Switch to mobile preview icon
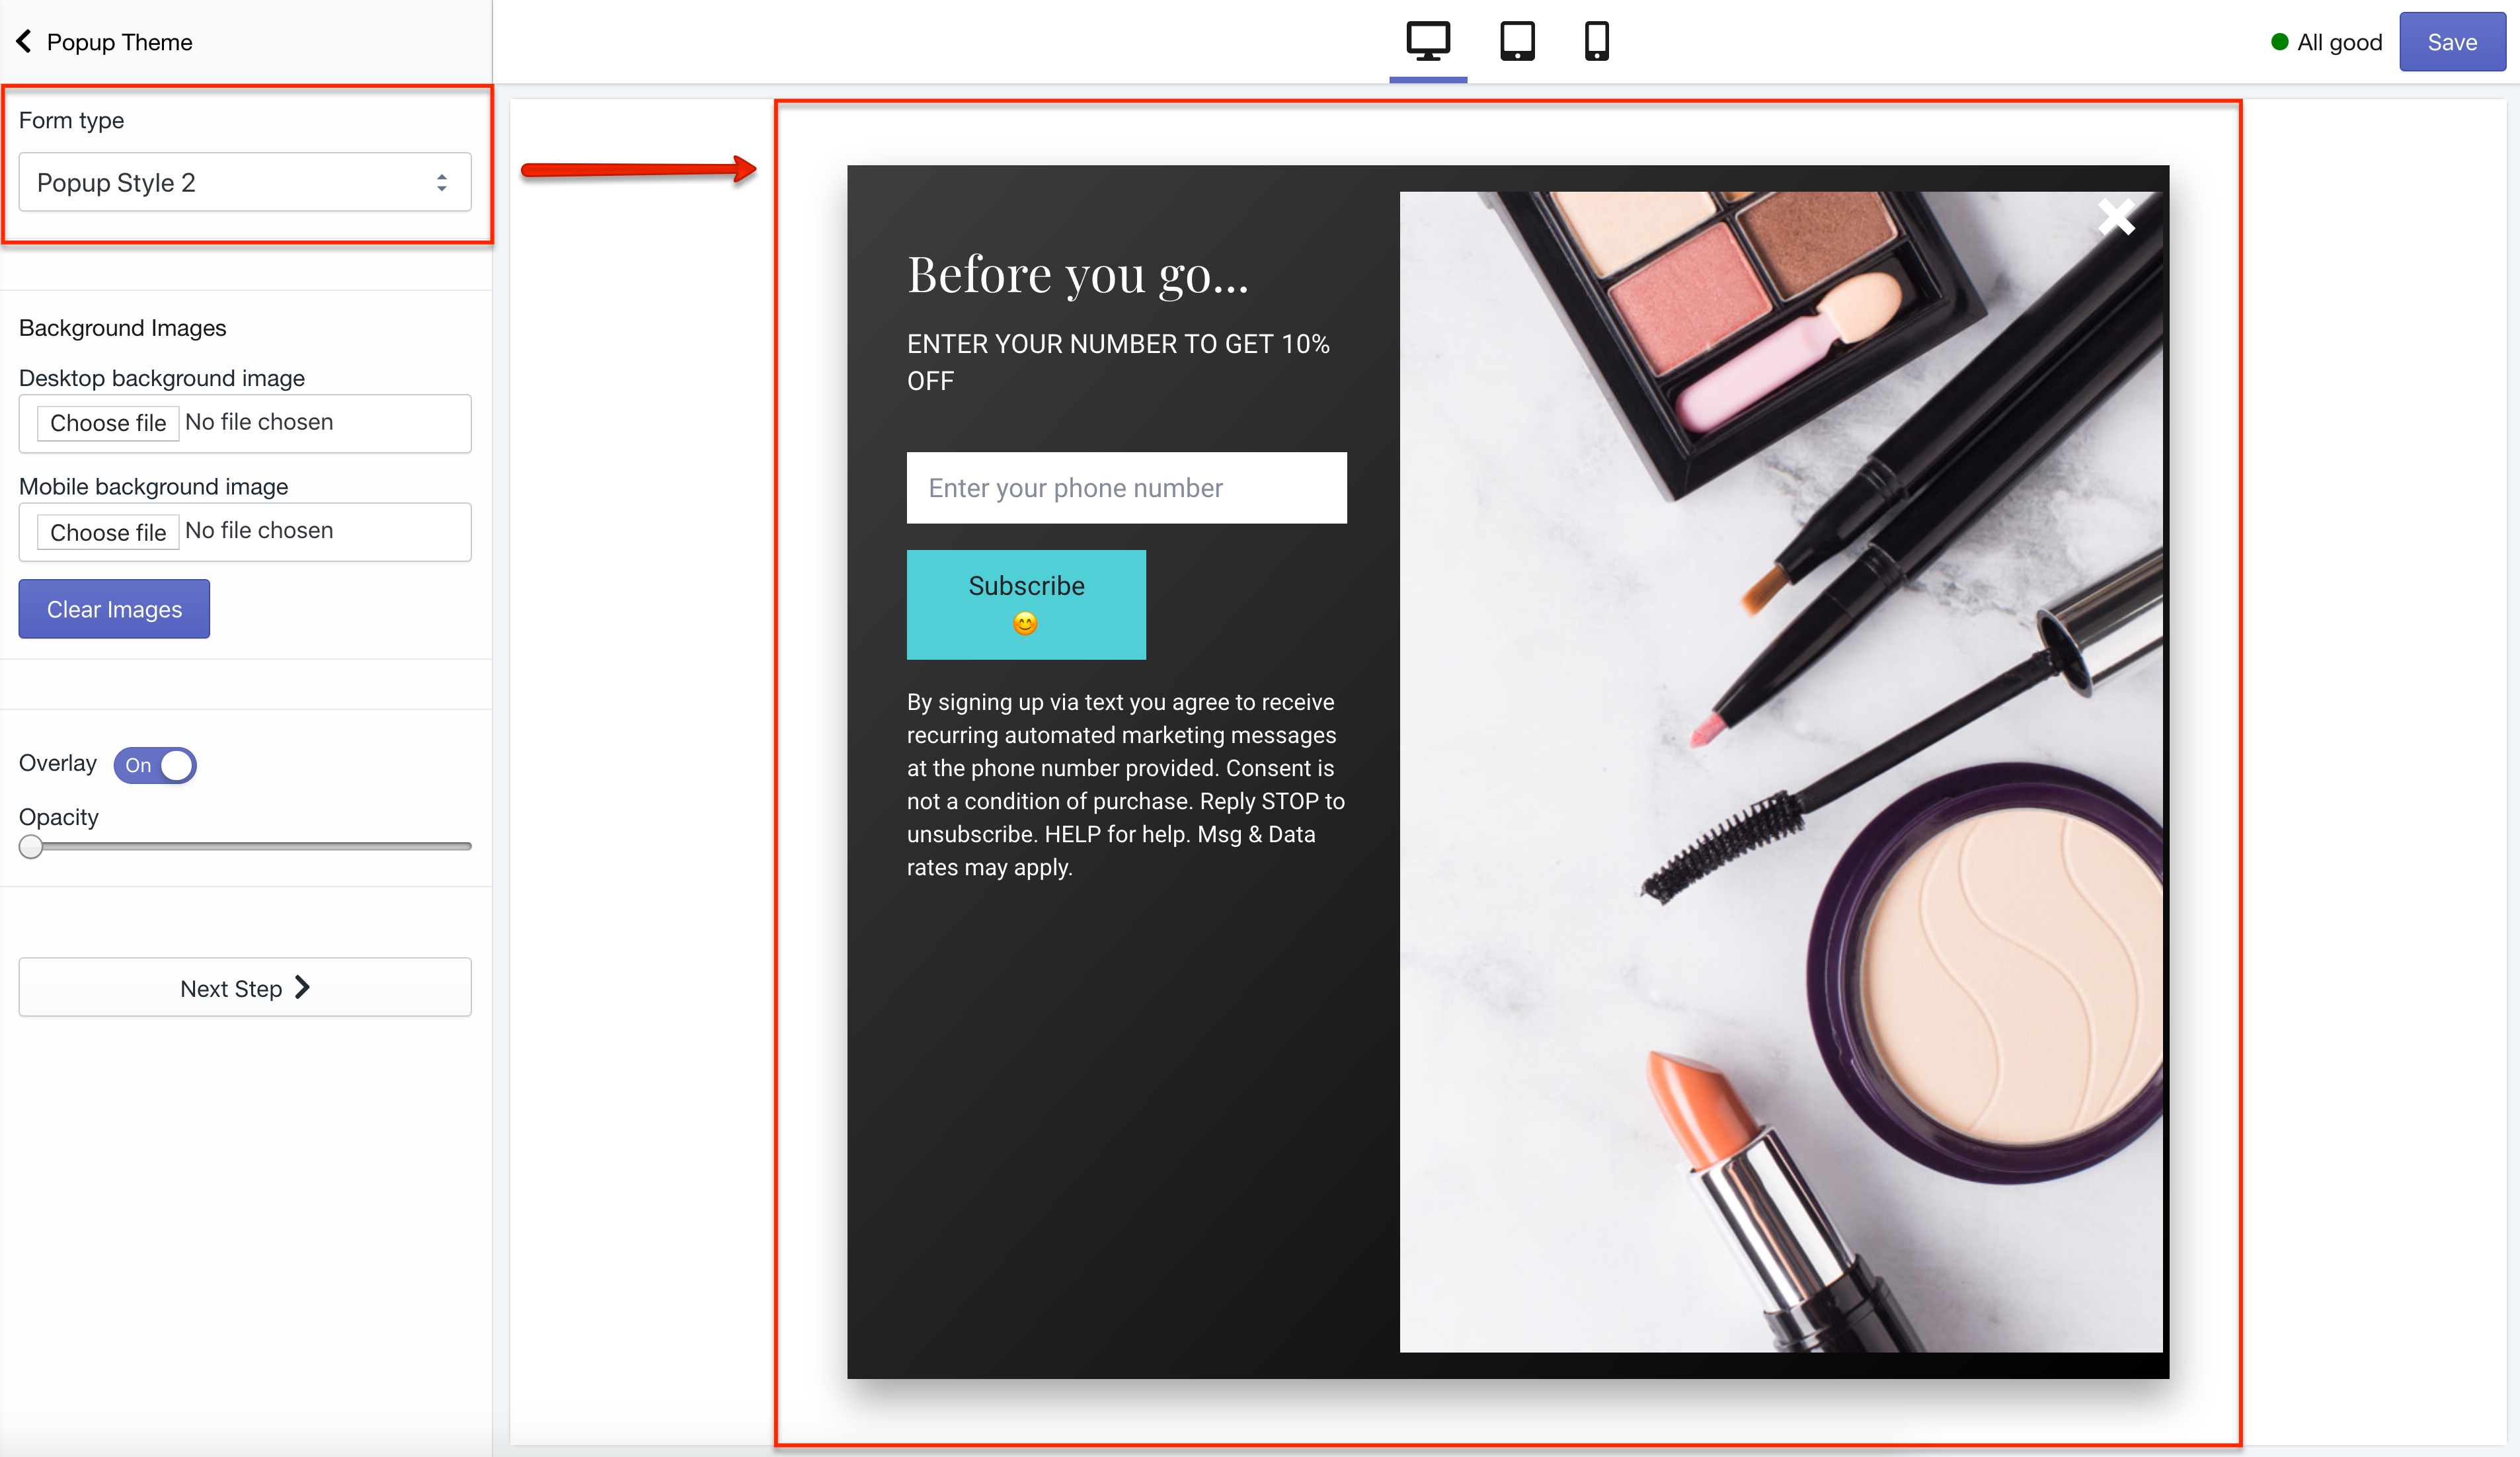Image resolution: width=2520 pixels, height=1457 pixels. pyautogui.click(x=1597, y=41)
